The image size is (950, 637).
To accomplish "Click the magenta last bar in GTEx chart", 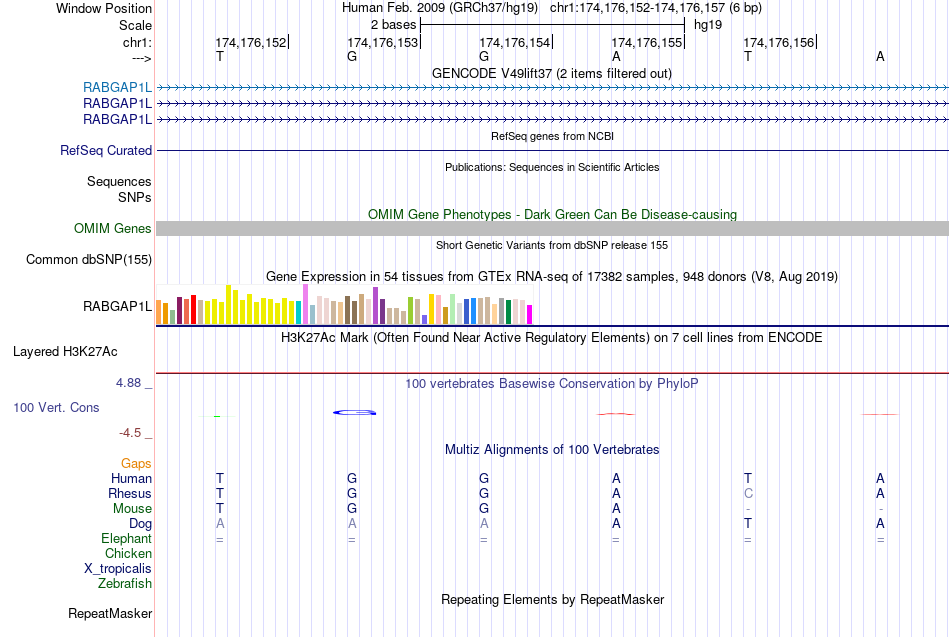I will 530,315.
